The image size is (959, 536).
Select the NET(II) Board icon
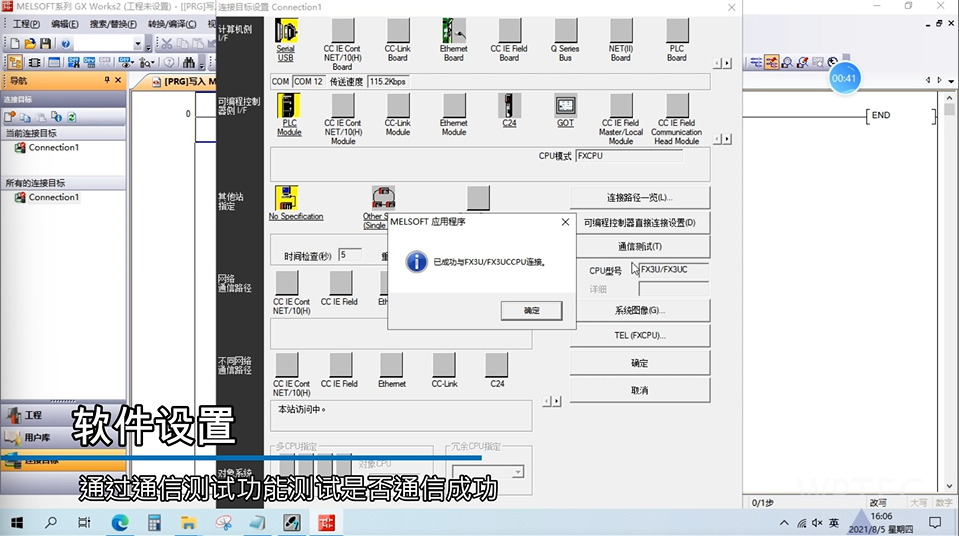click(621, 31)
